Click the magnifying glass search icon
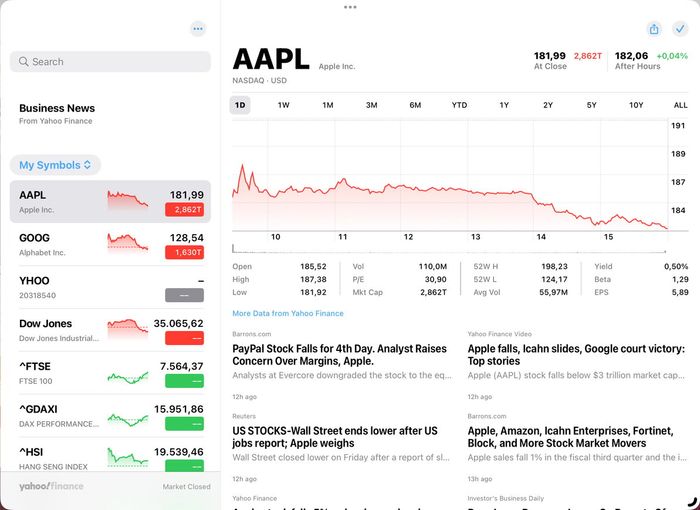The height and width of the screenshot is (510, 700). (24, 62)
